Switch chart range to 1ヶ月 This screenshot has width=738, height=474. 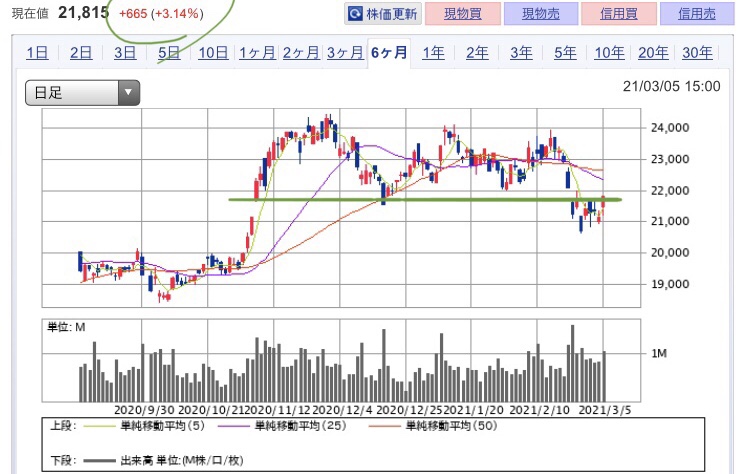click(257, 53)
